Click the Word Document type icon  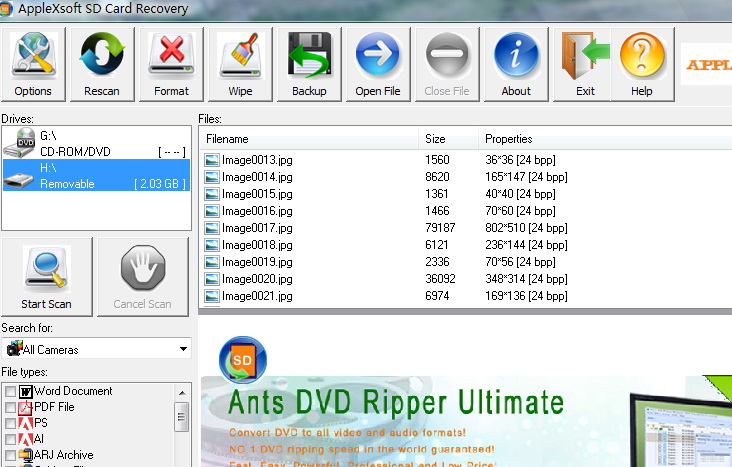[x=25, y=391]
